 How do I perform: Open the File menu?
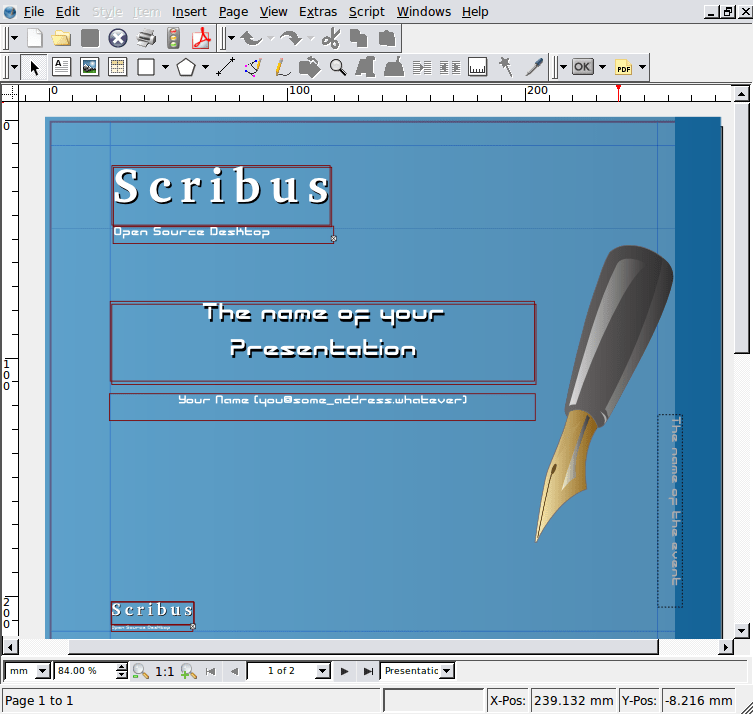click(x=34, y=12)
